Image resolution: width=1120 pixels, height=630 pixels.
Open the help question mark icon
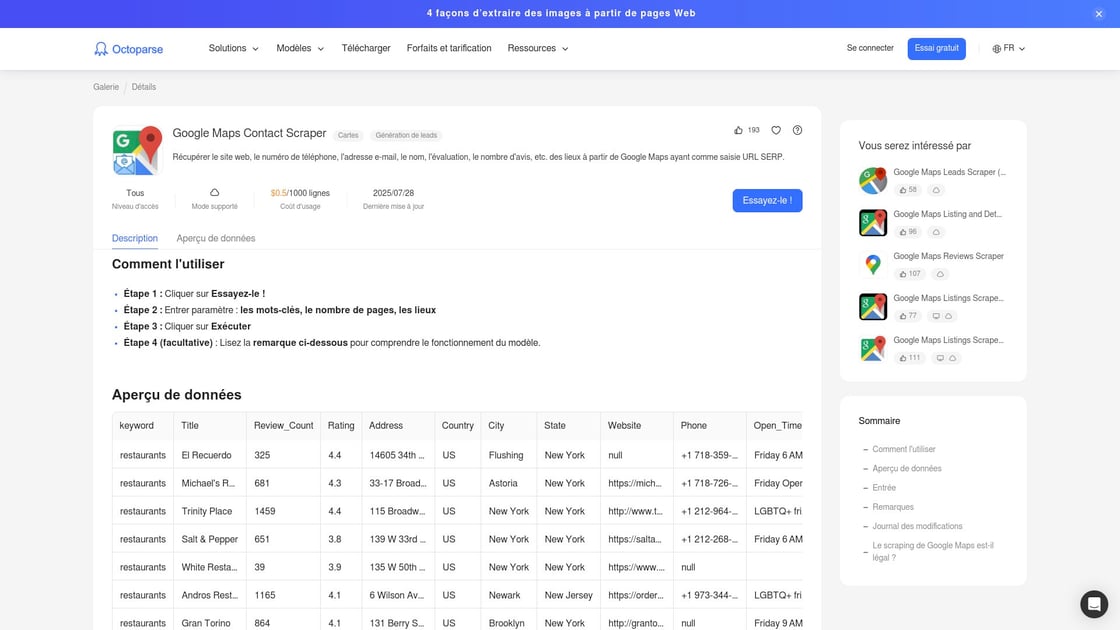797,130
